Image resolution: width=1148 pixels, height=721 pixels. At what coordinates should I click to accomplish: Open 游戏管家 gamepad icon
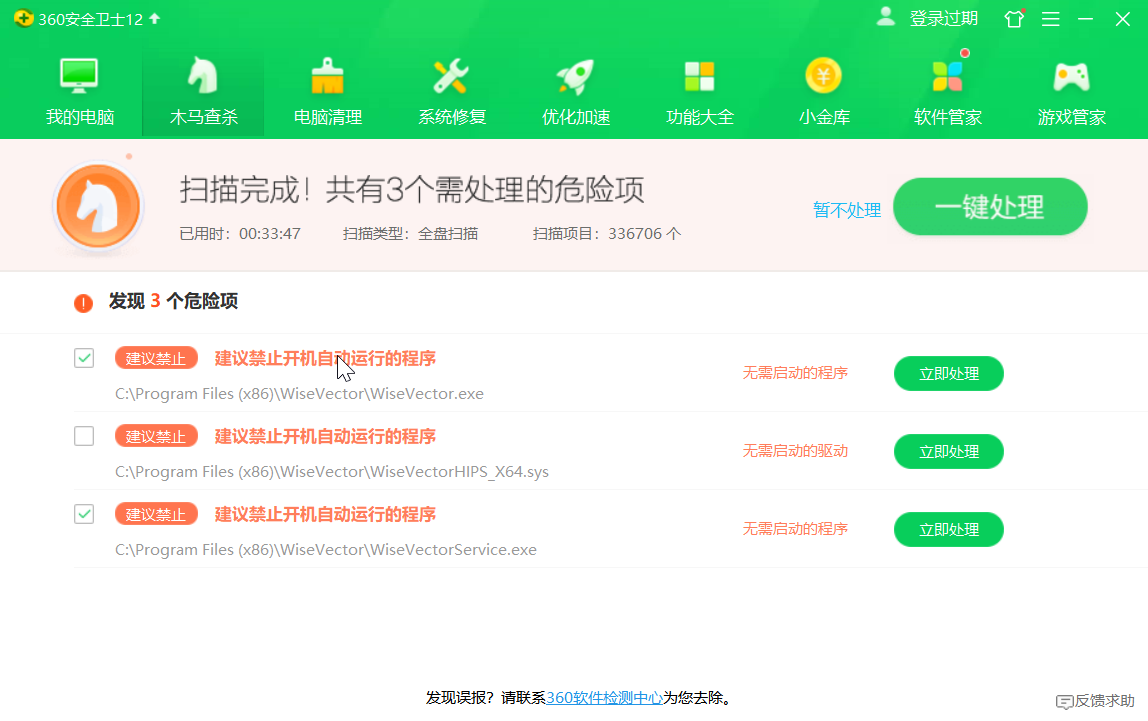tap(1071, 76)
